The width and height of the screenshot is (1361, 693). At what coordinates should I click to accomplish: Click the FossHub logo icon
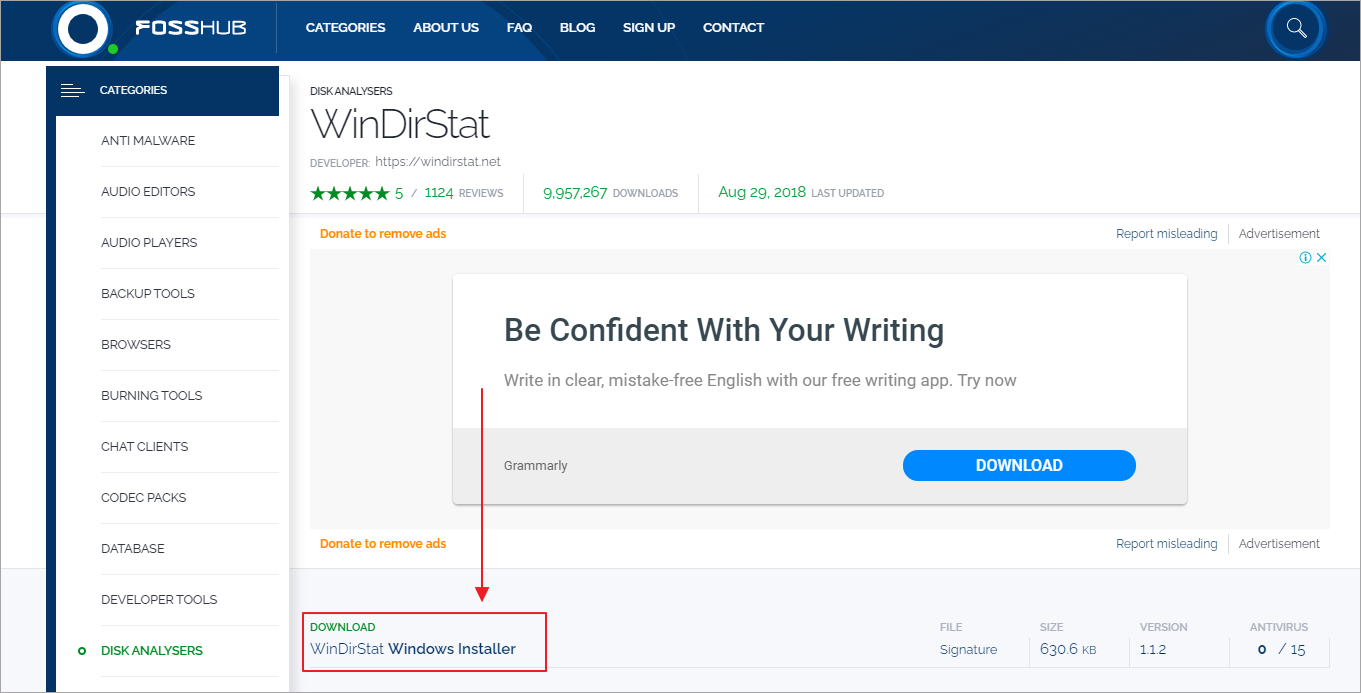pyautogui.click(x=85, y=28)
